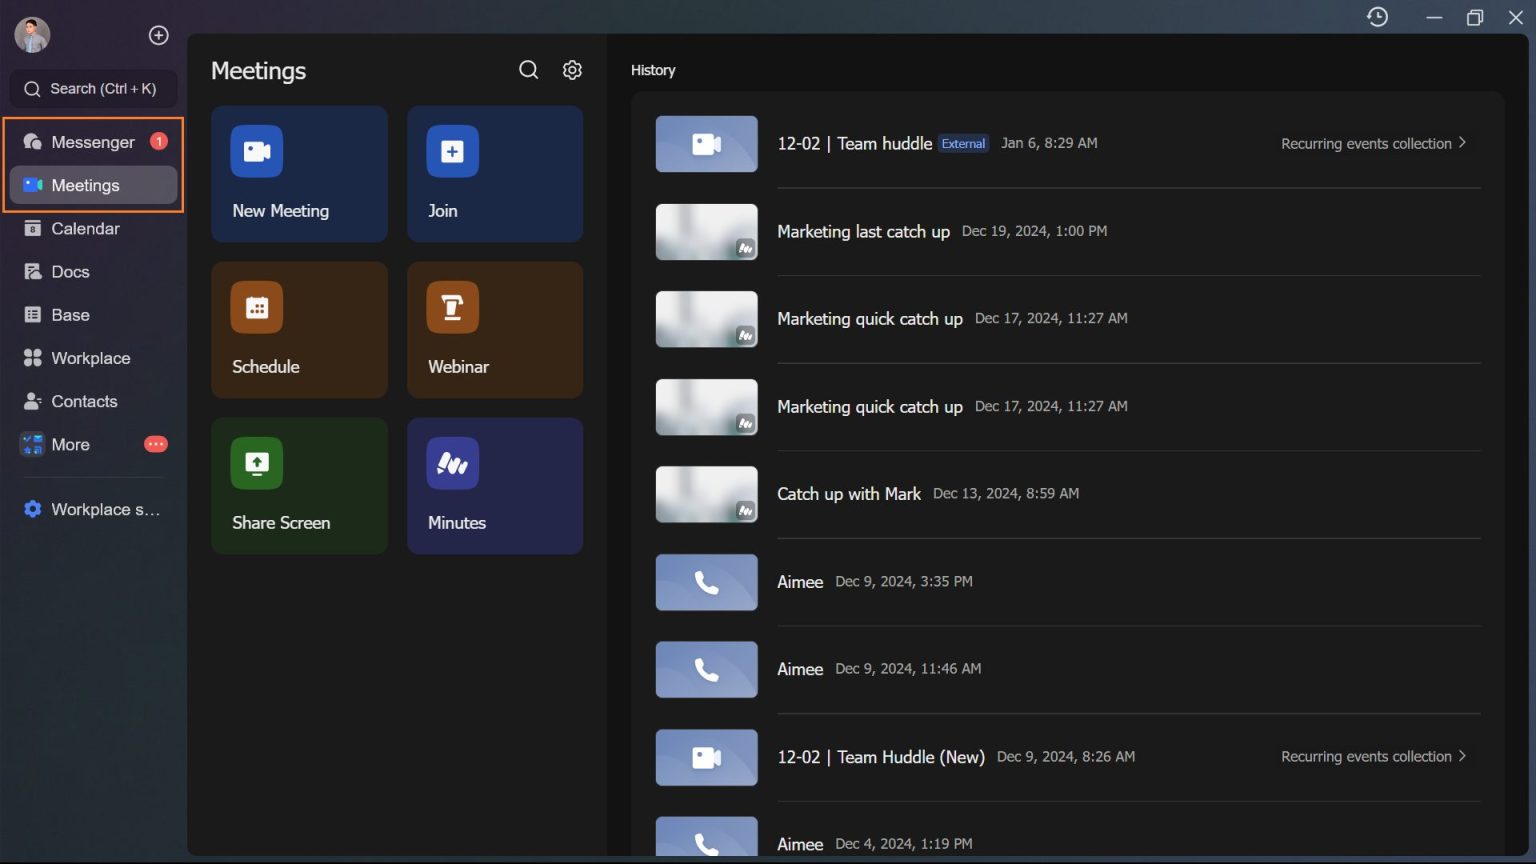Open meeting history clock icon in titlebar
The height and width of the screenshot is (864, 1536).
tap(1377, 17)
